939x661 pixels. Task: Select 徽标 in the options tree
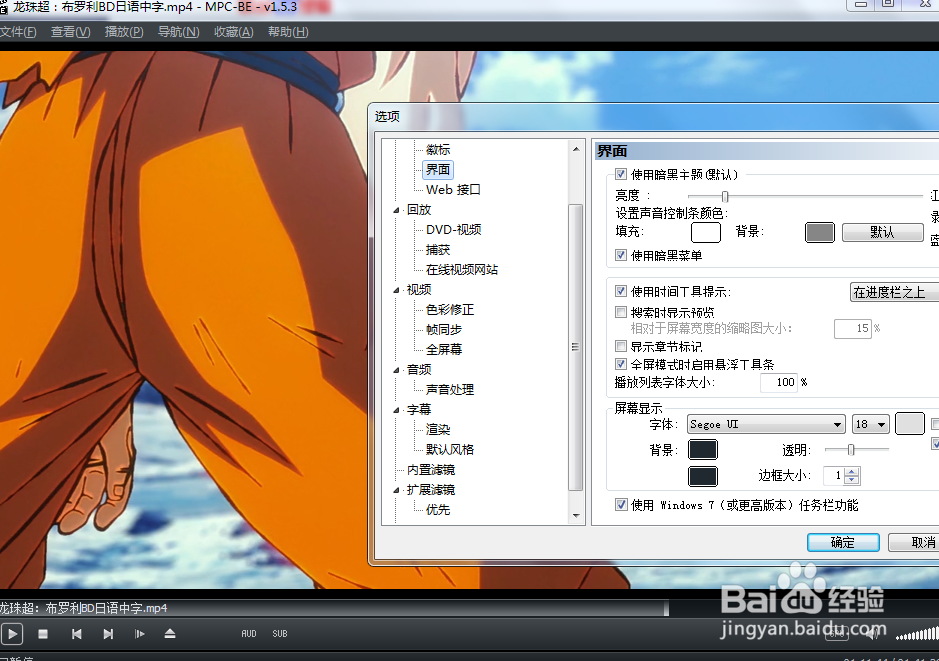(438, 150)
